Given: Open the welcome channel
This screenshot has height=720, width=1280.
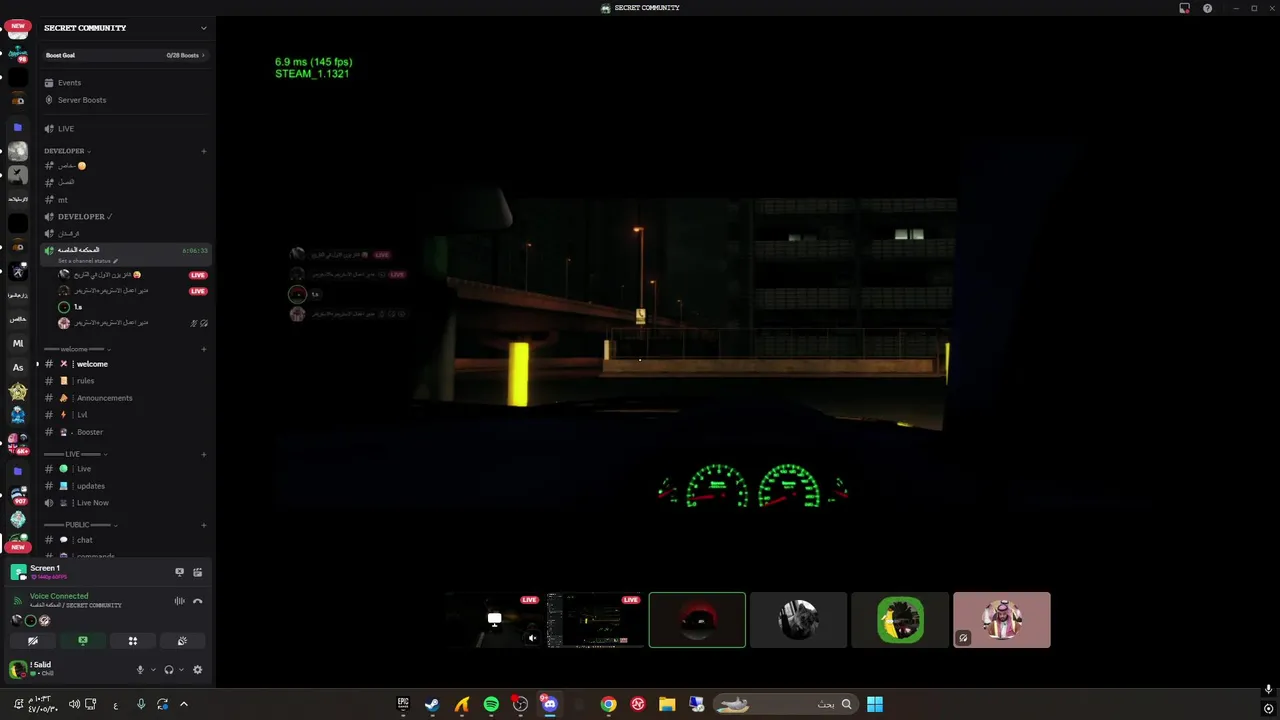Looking at the screenshot, I should pyautogui.click(x=125, y=364).
